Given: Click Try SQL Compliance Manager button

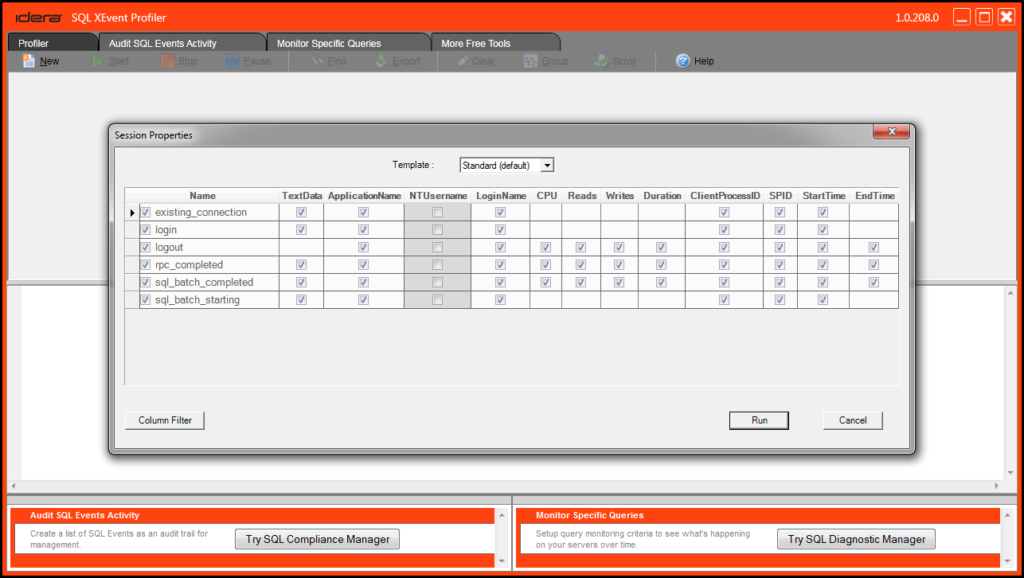Looking at the screenshot, I should [x=317, y=539].
